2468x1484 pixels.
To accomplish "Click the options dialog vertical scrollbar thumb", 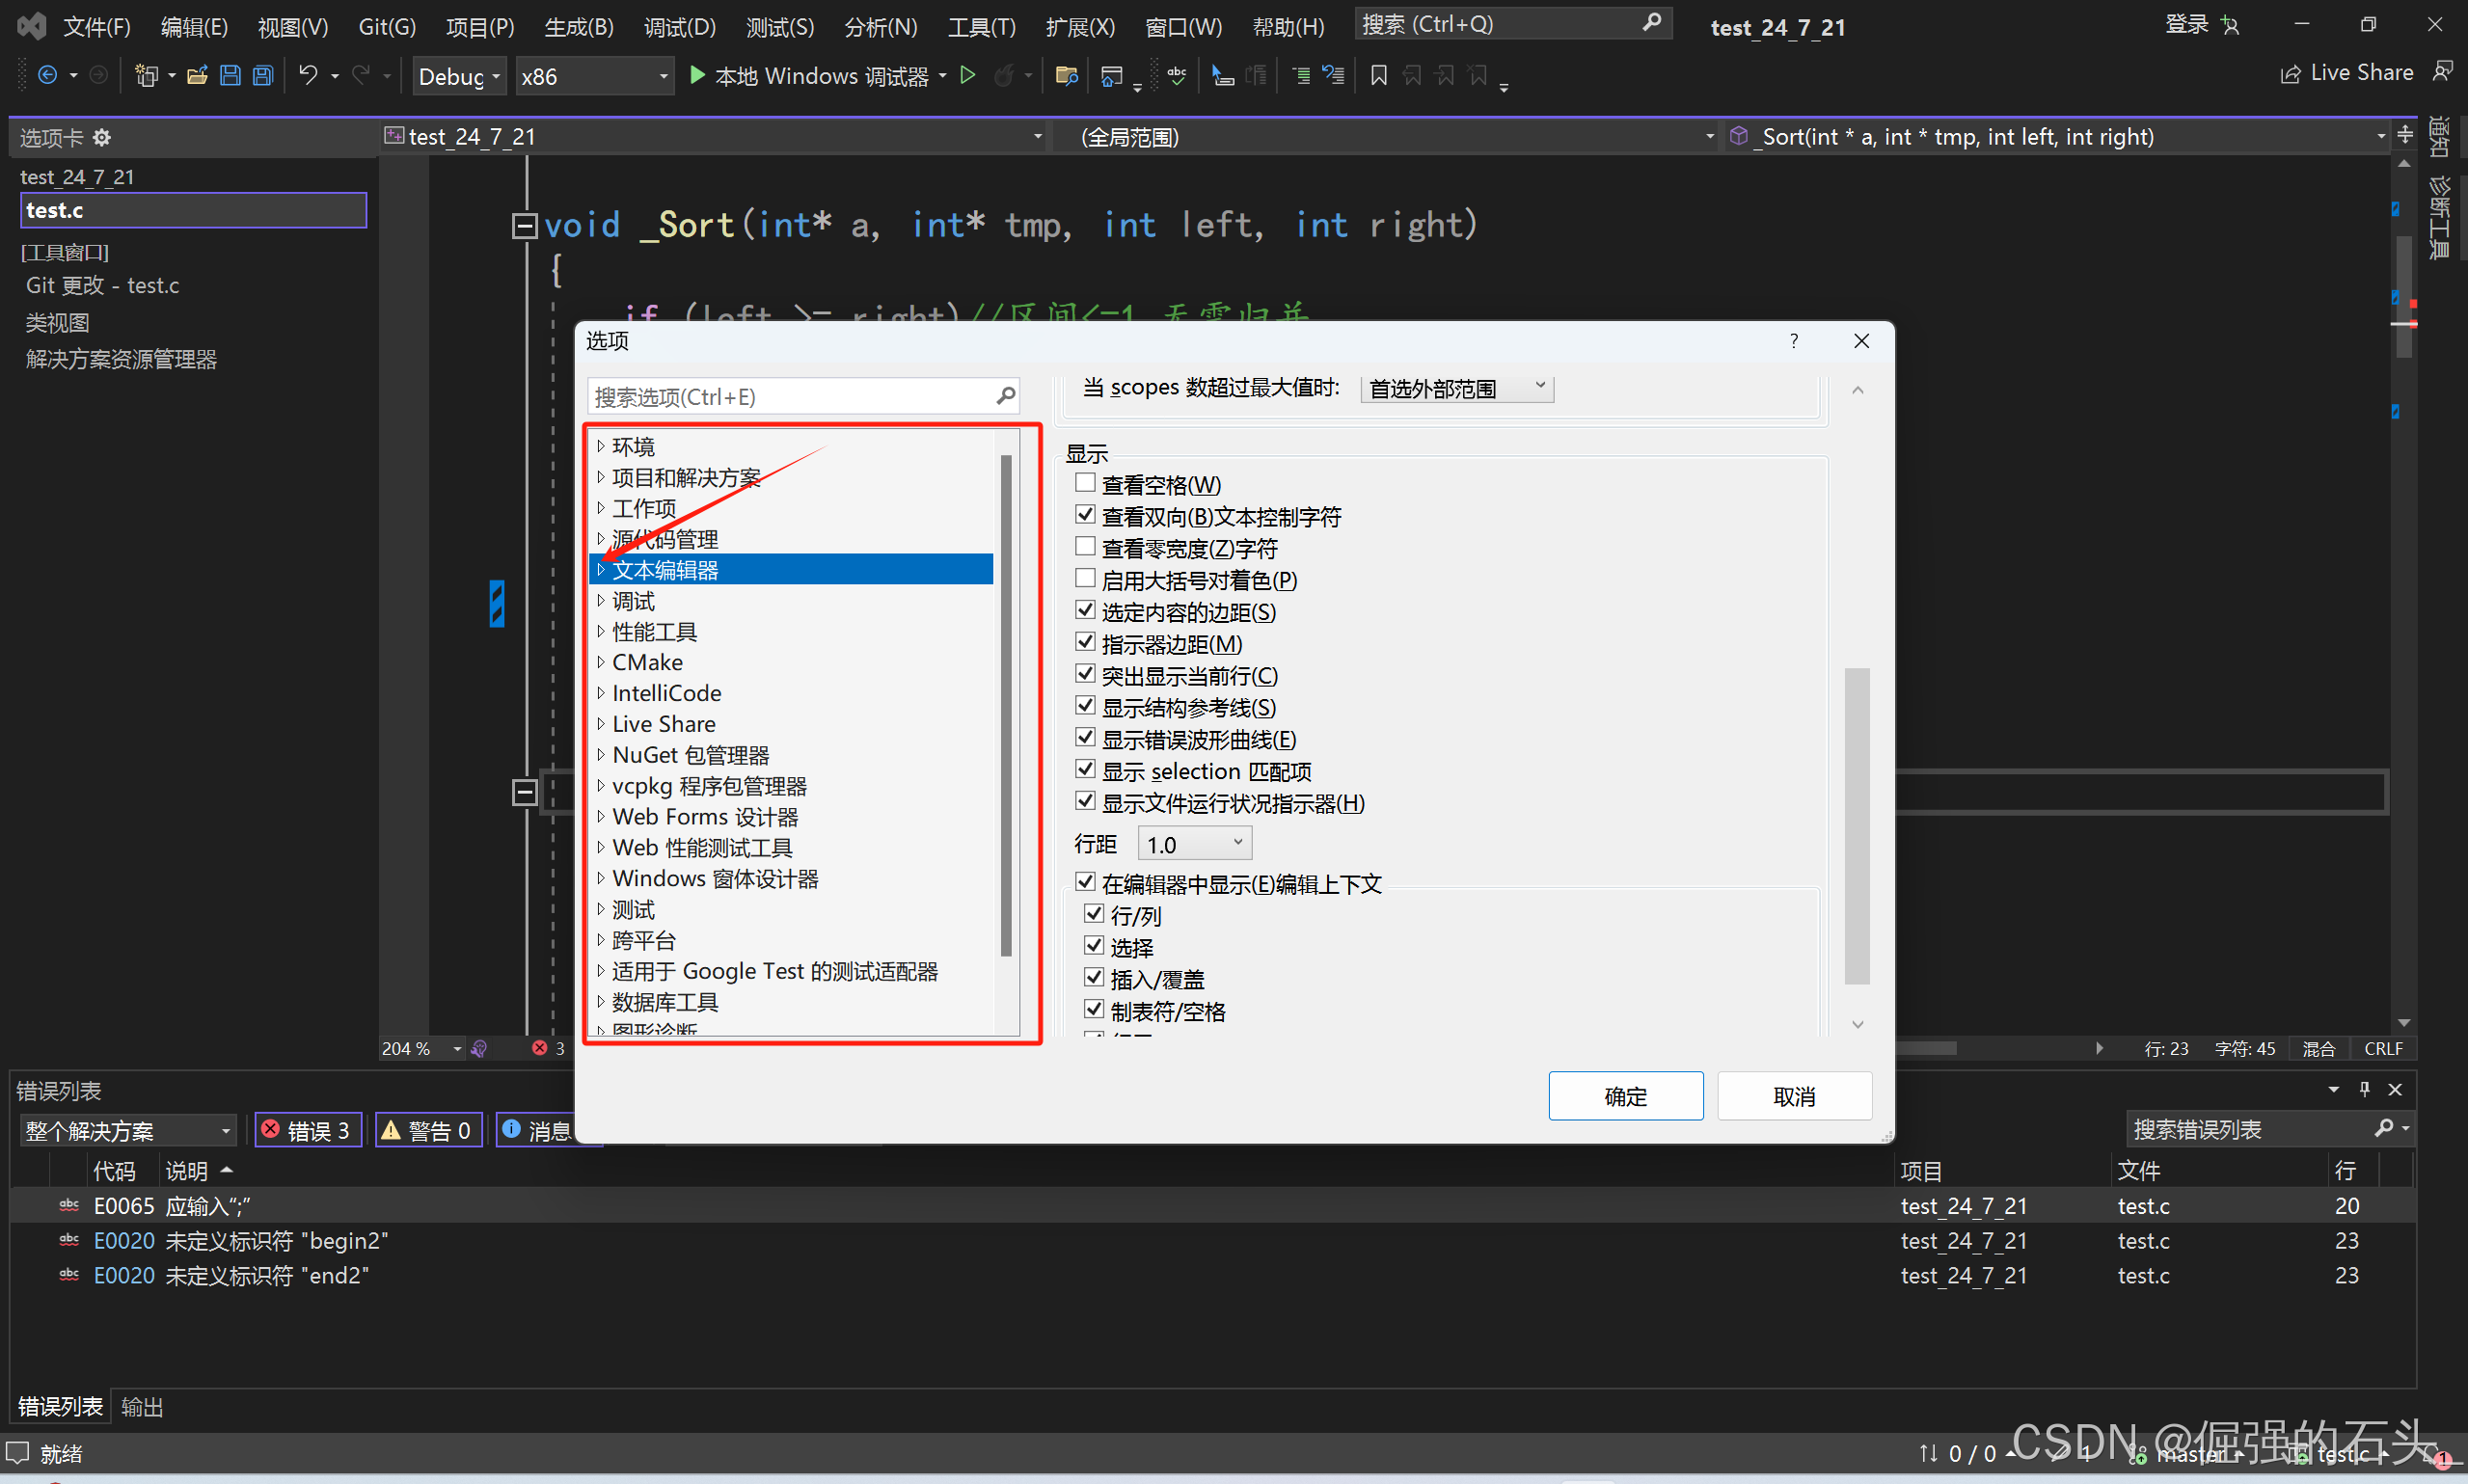I will click(1857, 825).
